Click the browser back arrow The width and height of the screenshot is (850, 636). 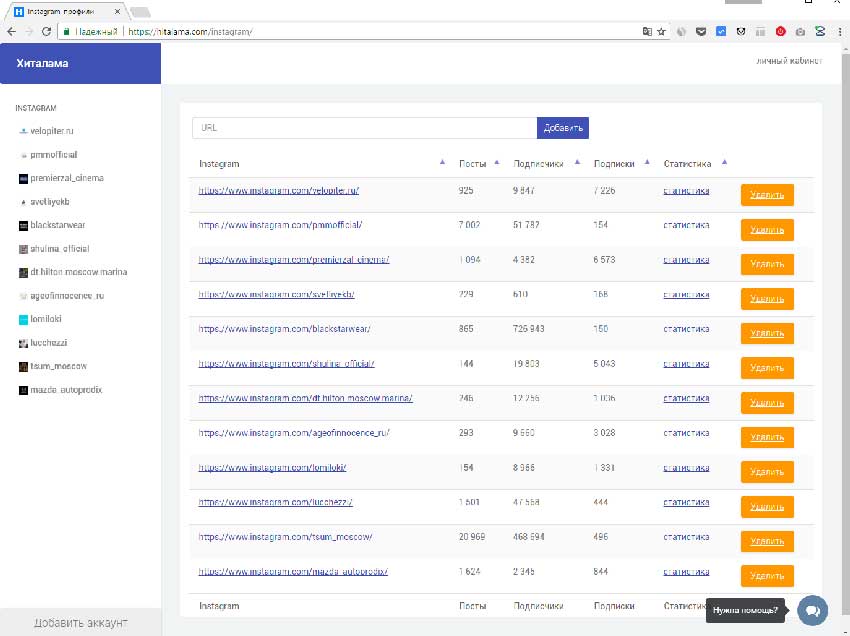click(x=11, y=31)
